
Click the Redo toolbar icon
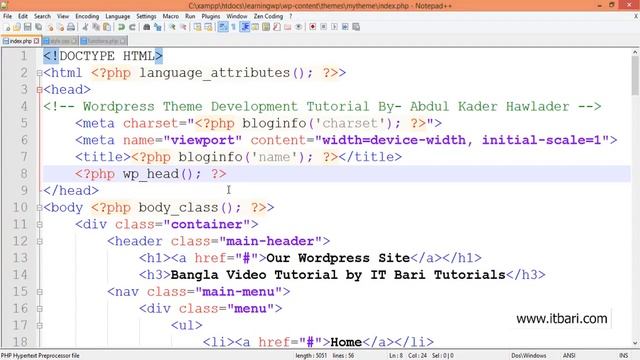(x=132, y=27)
